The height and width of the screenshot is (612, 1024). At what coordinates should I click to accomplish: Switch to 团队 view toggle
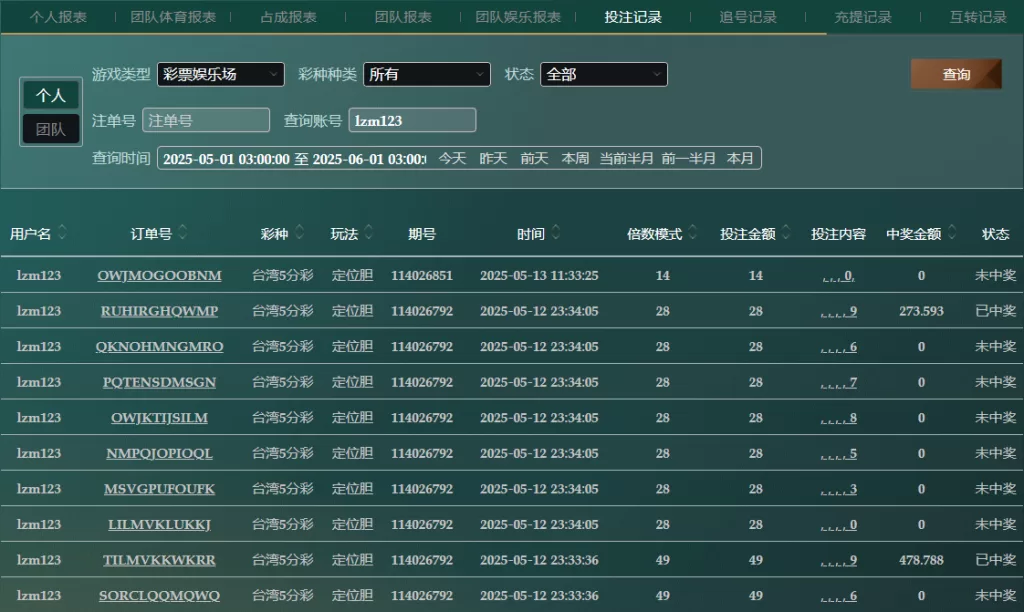tap(51, 129)
